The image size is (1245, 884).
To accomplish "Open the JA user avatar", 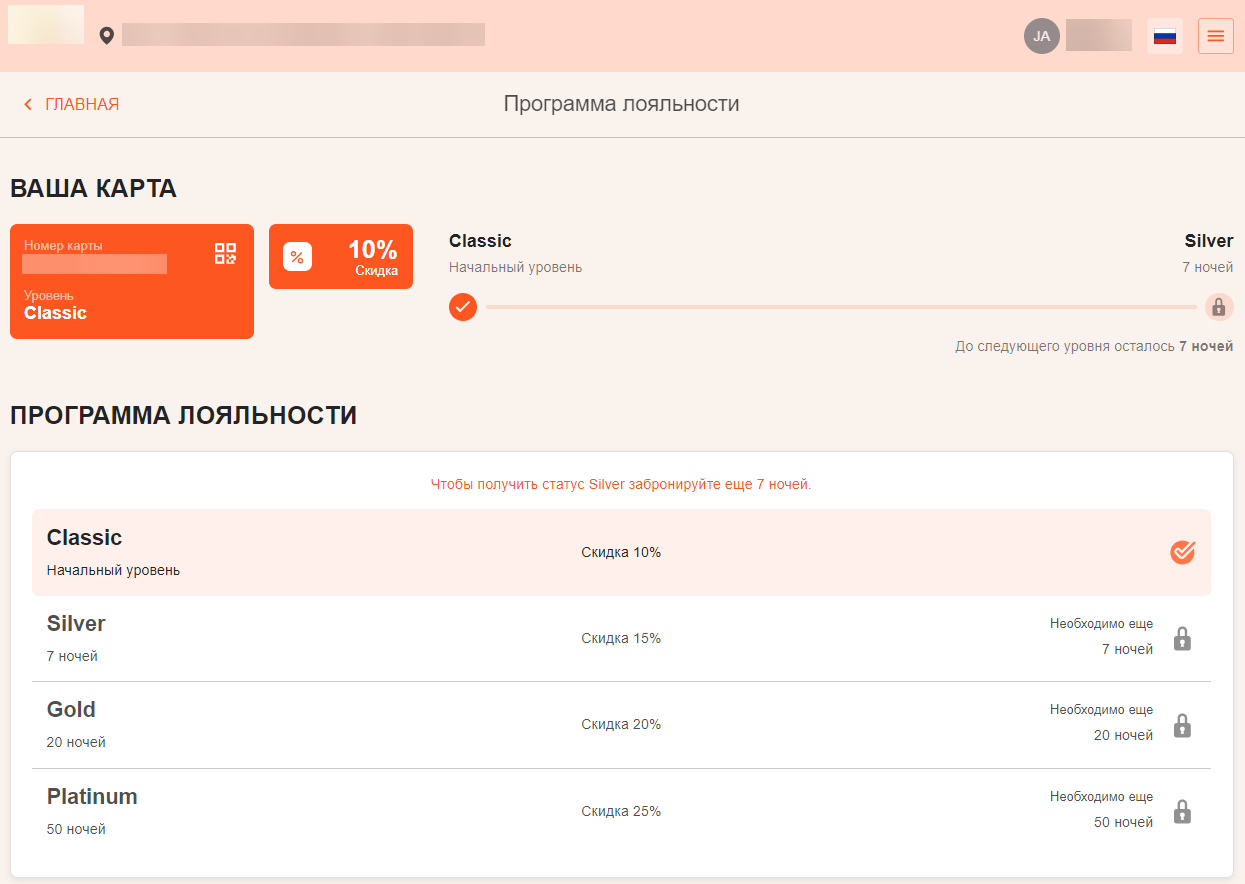I will point(1041,36).
